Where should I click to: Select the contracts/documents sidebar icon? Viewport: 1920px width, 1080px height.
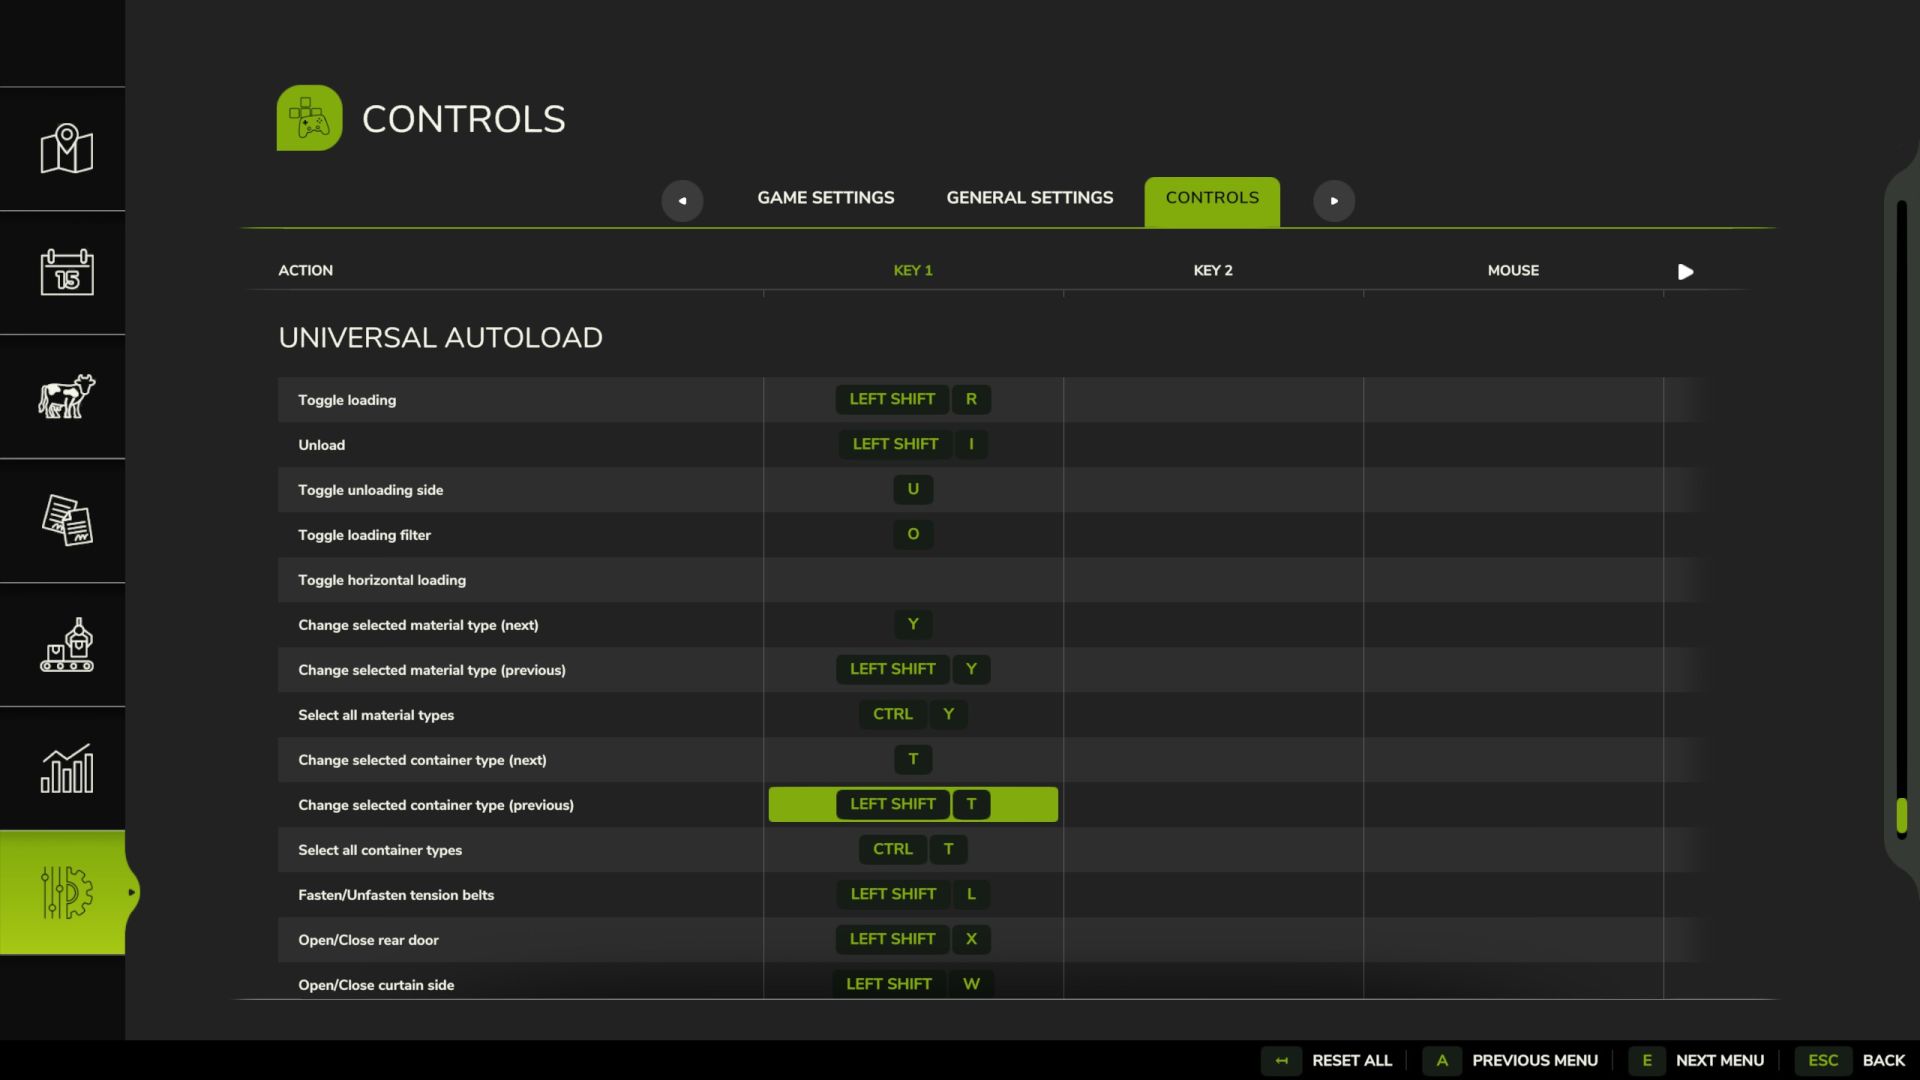click(x=66, y=520)
